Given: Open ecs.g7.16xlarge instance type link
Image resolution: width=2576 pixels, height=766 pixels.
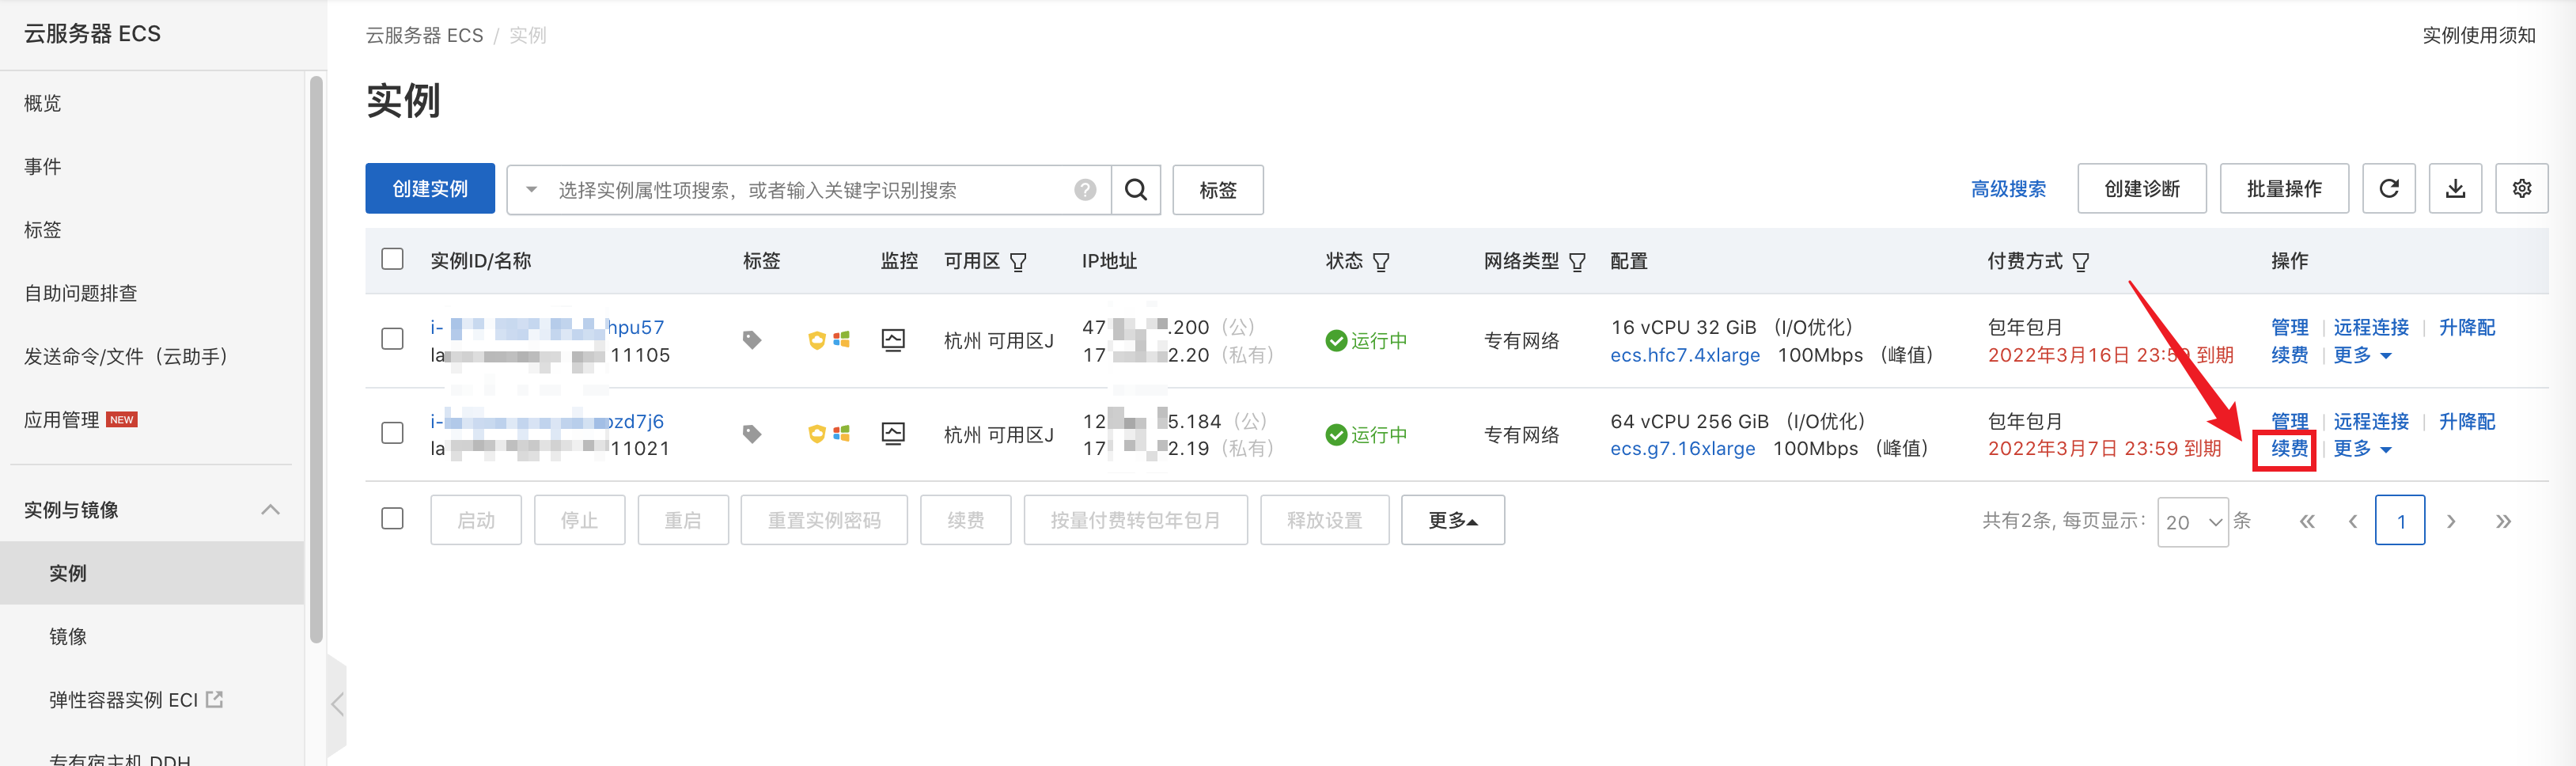Looking at the screenshot, I should [1682, 448].
